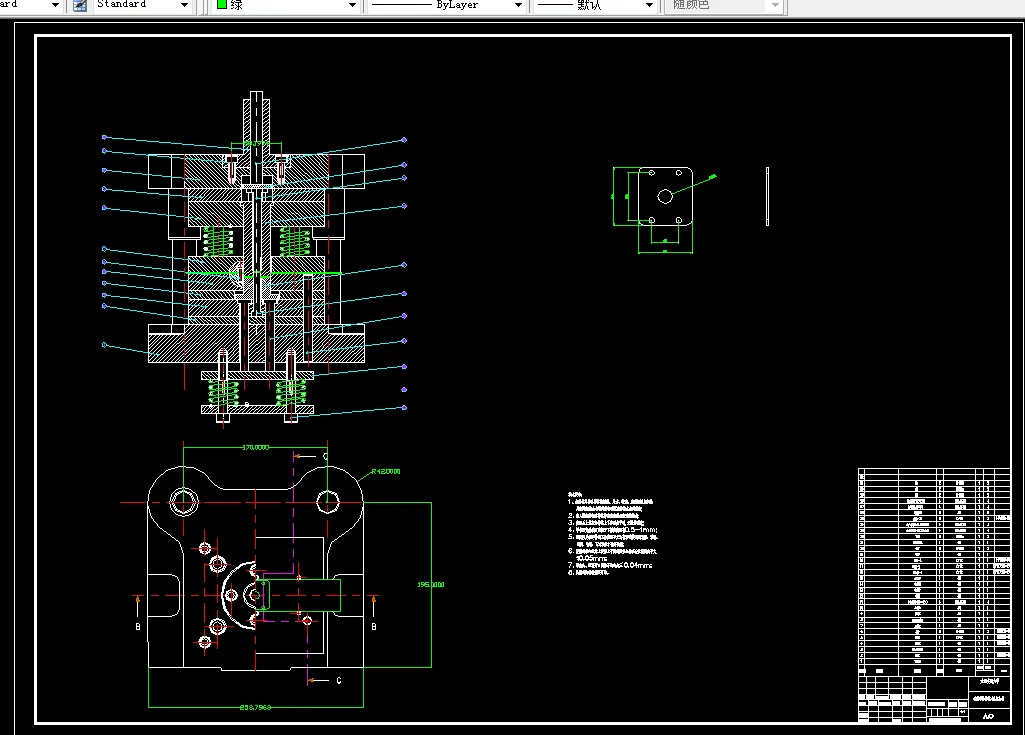
Task: Select the right B section label
Action: click(x=374, y=626)
